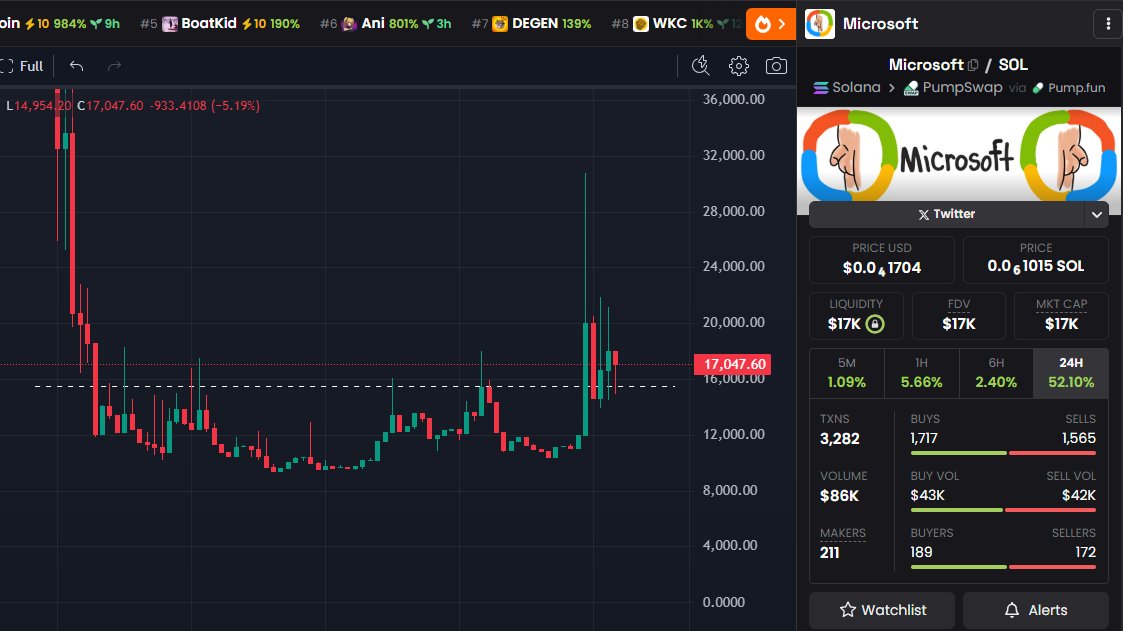The image size is (1123, 631).
Task: Click the MAKERS value 211
Action: click(829, 552)
